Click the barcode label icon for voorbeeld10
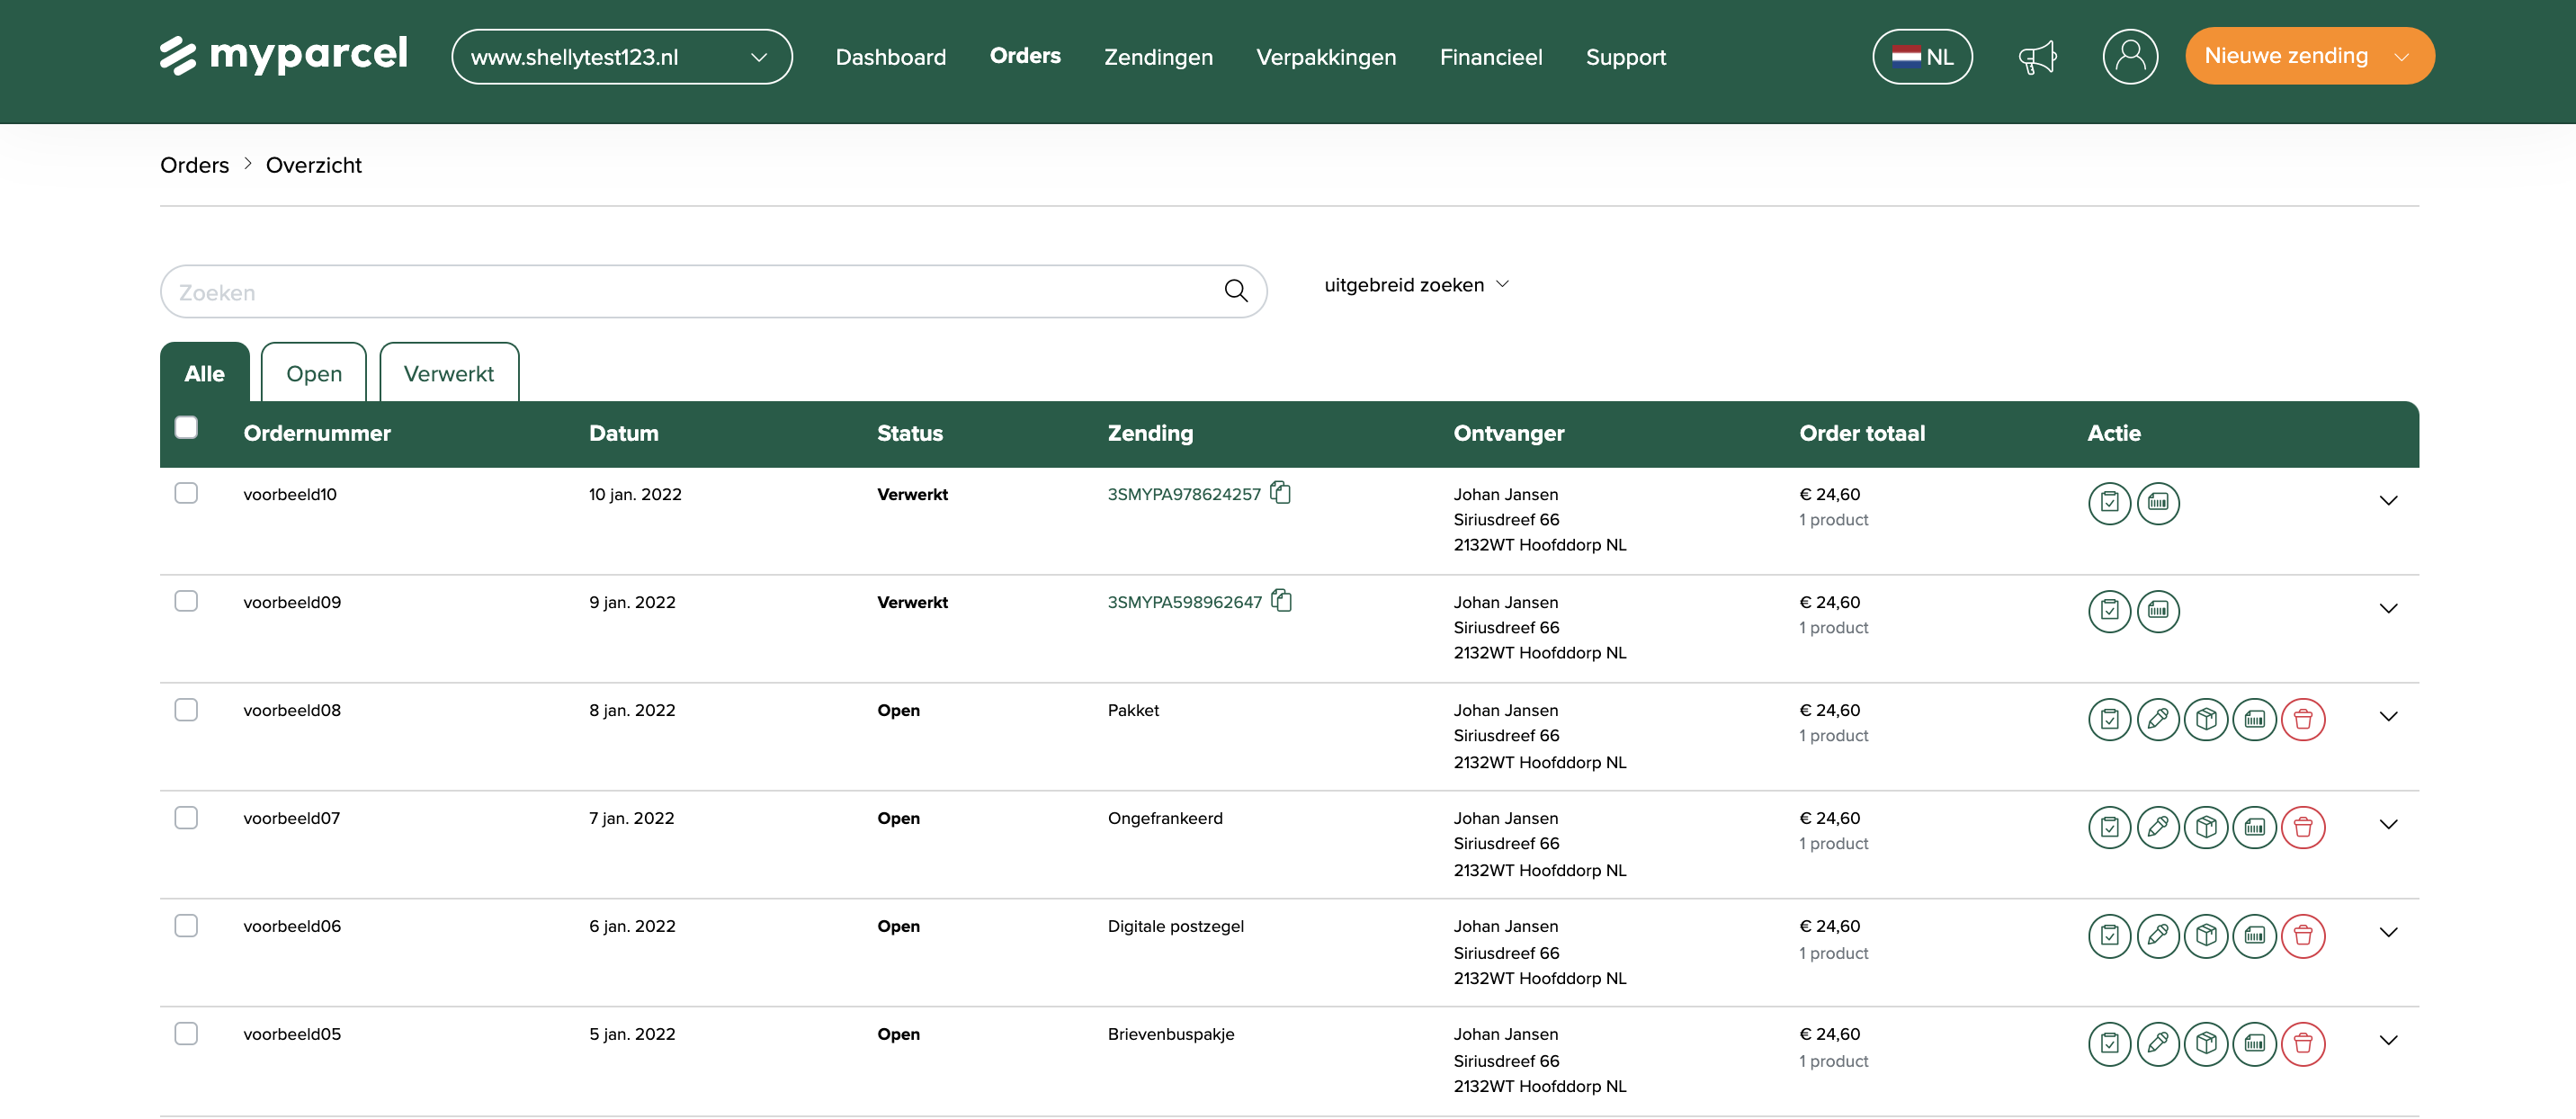 click(x=2157, y=503)
